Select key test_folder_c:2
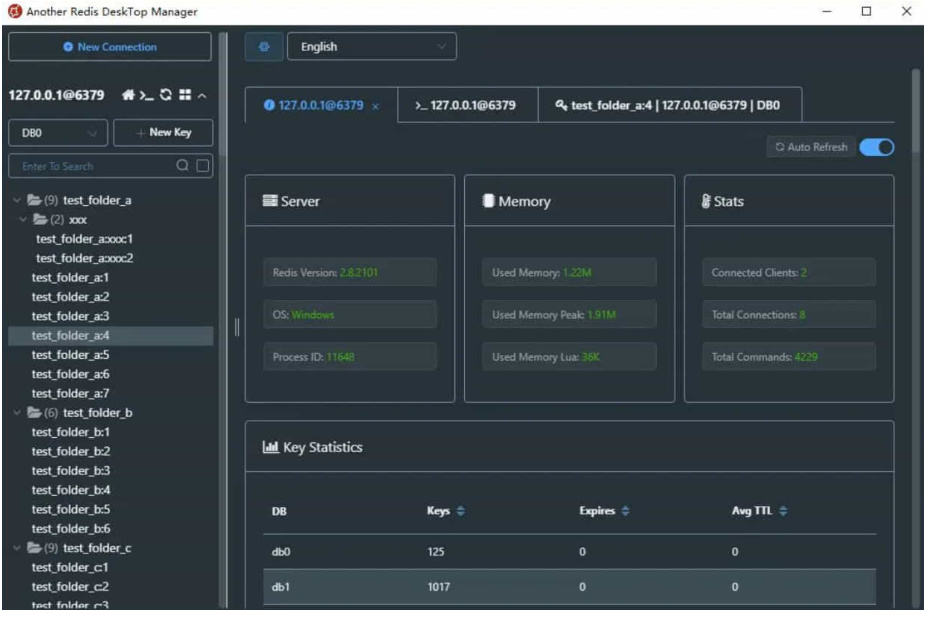Screen dimensions: 929x617 (70, 587)
